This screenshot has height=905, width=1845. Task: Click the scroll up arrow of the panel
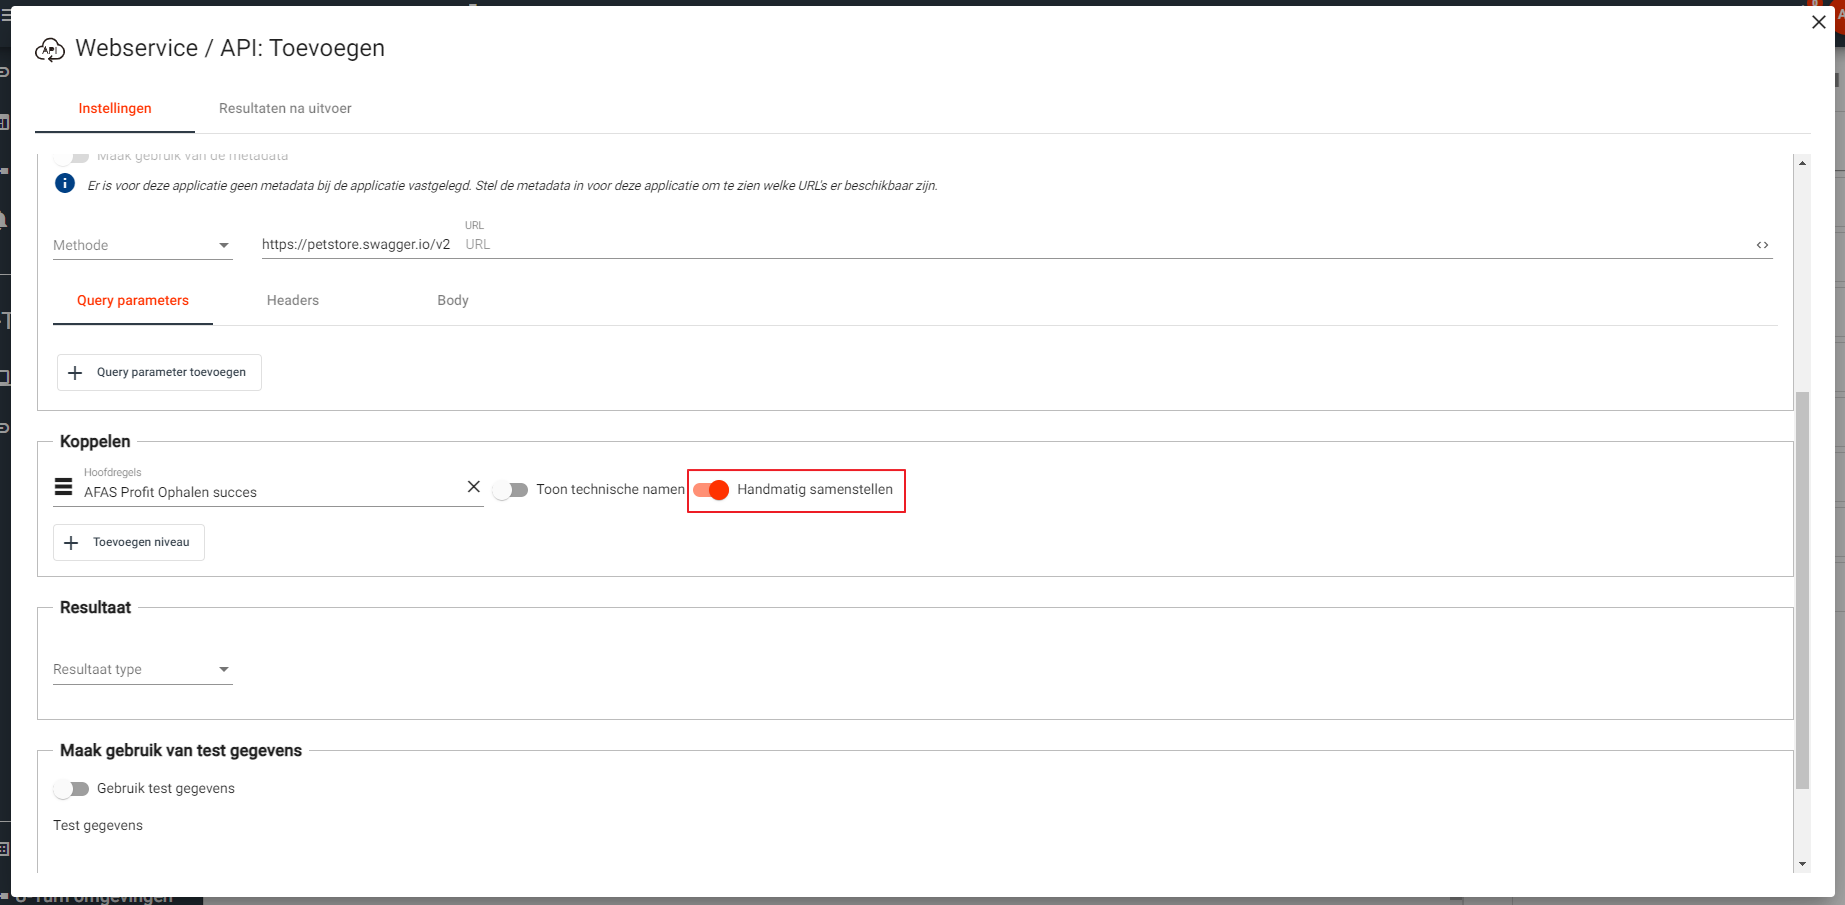click(1802, 163)
